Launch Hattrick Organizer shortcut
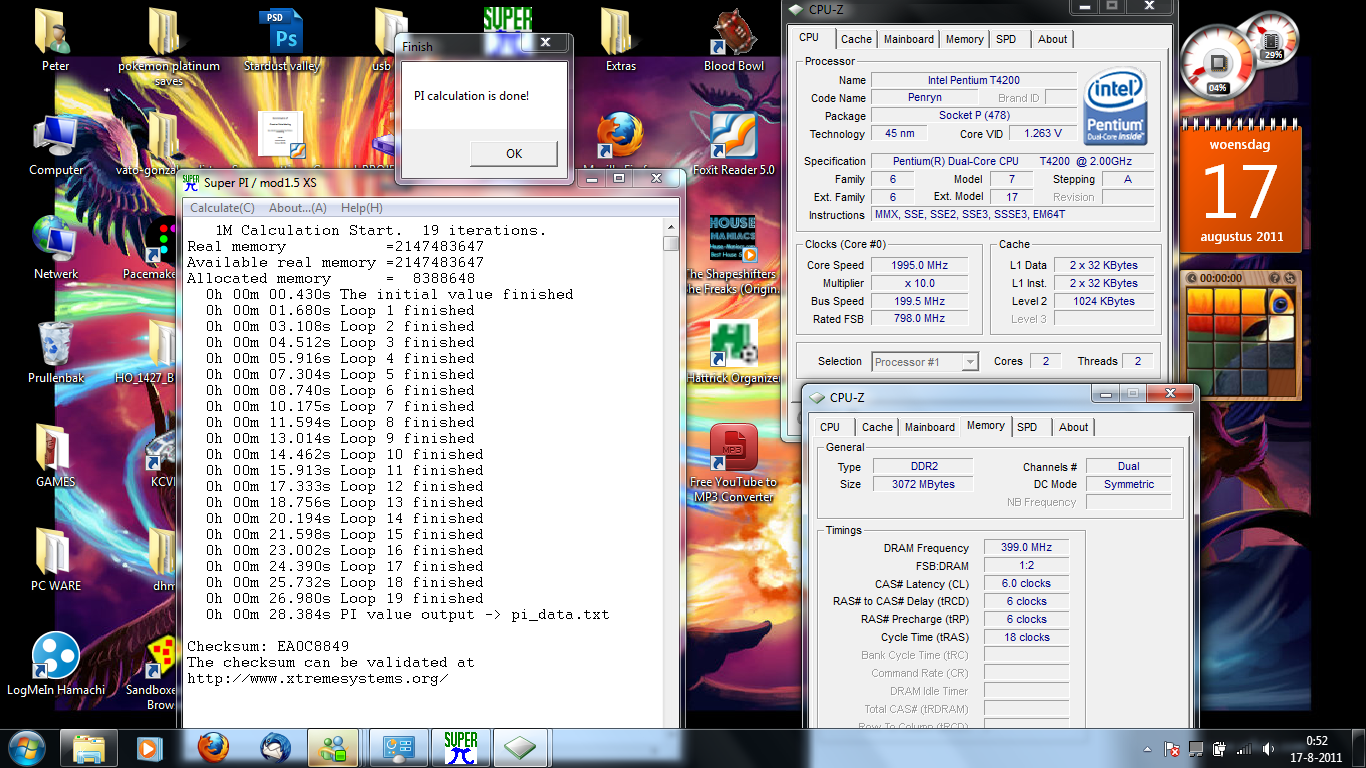This screenshot has height=768, width=1366. [x=734, y=352]
